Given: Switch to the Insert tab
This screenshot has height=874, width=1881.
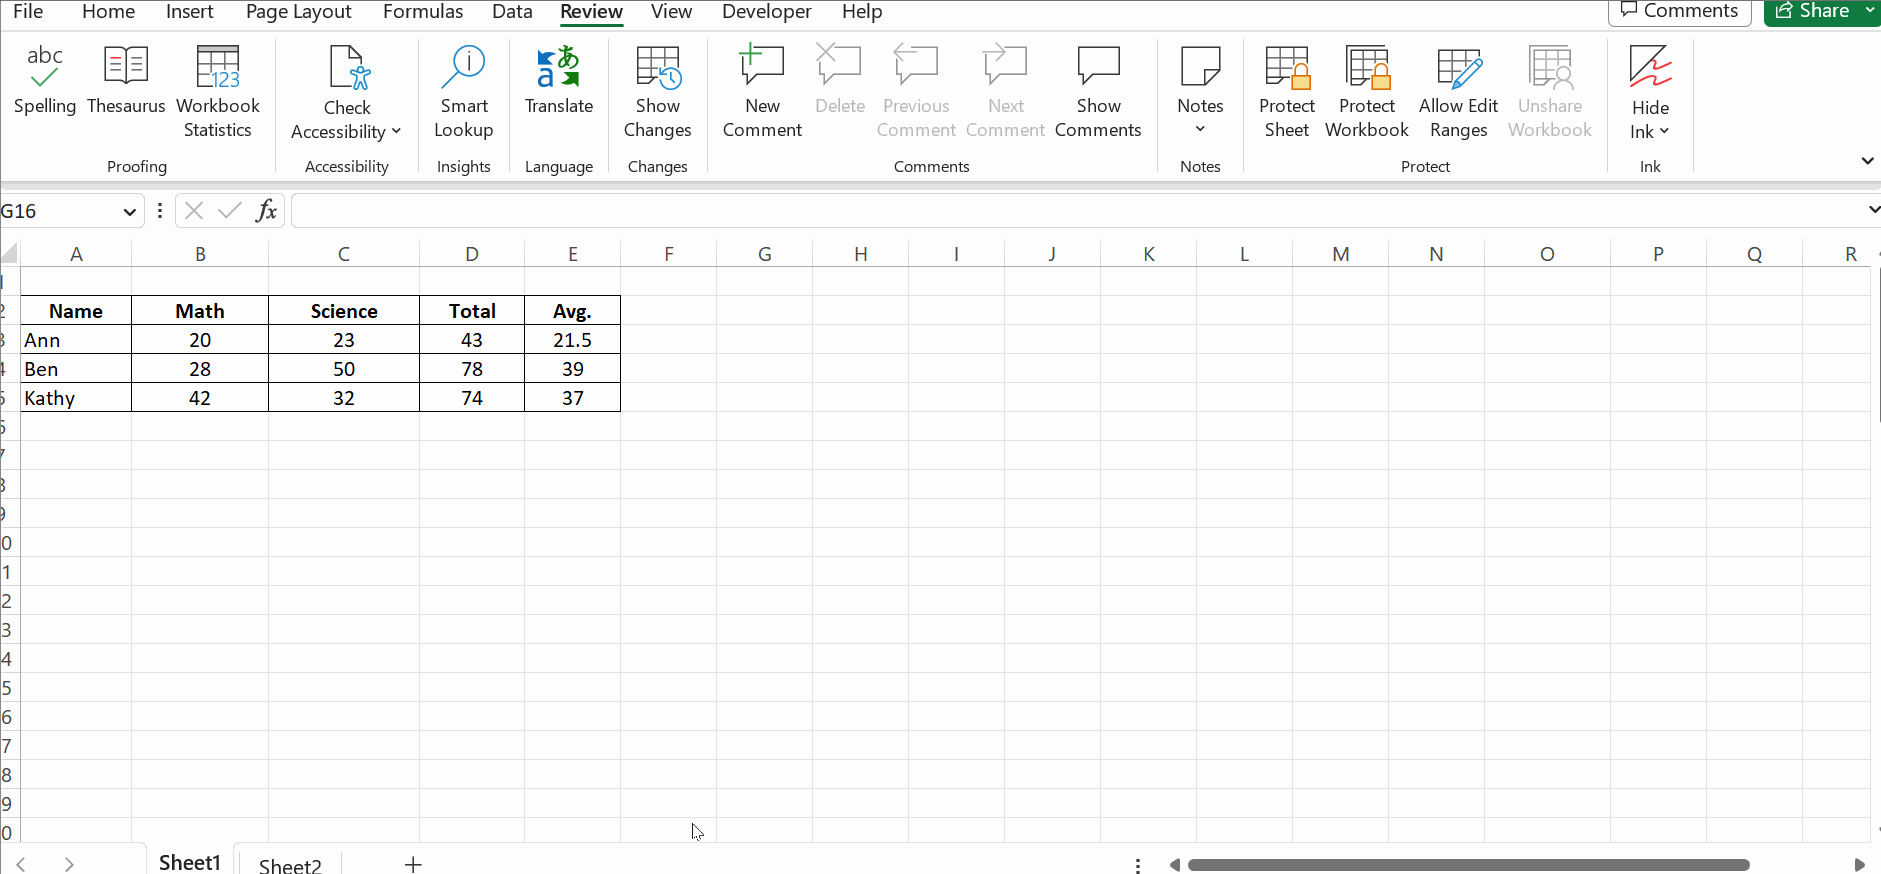Looking at the screenshot, I should [190, 12].
